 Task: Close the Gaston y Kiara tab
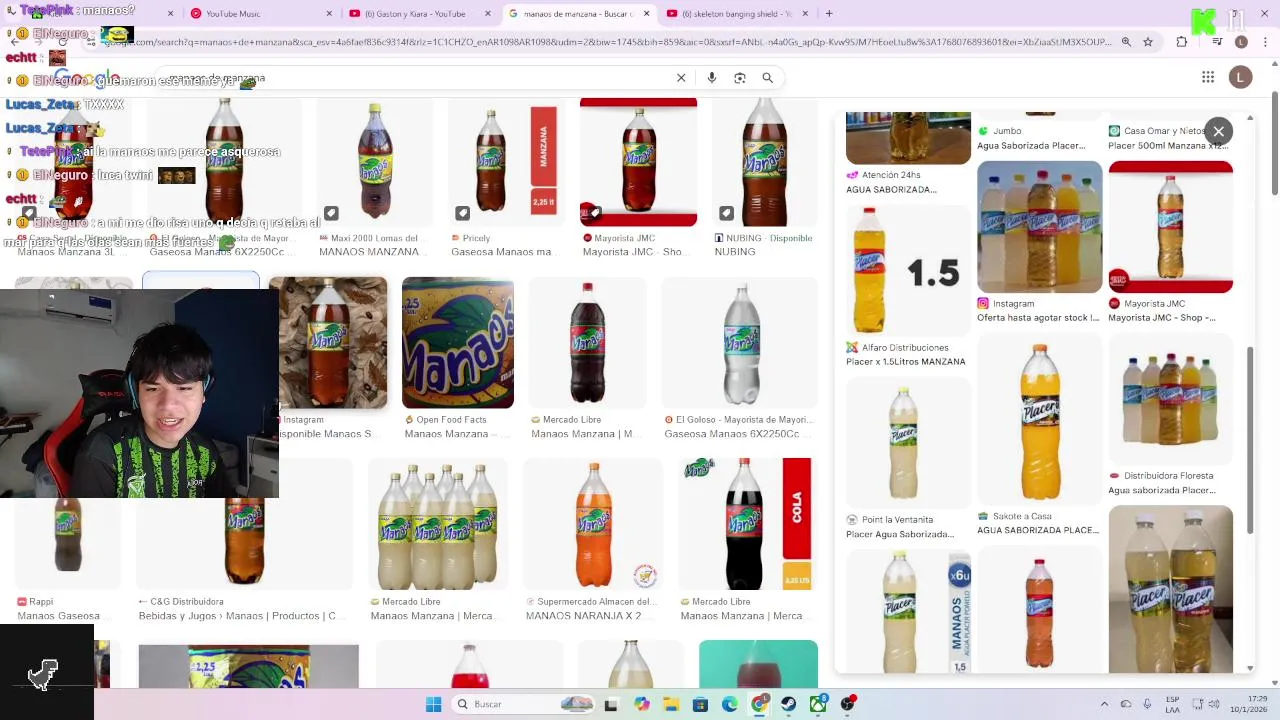(x=487, y=14)
